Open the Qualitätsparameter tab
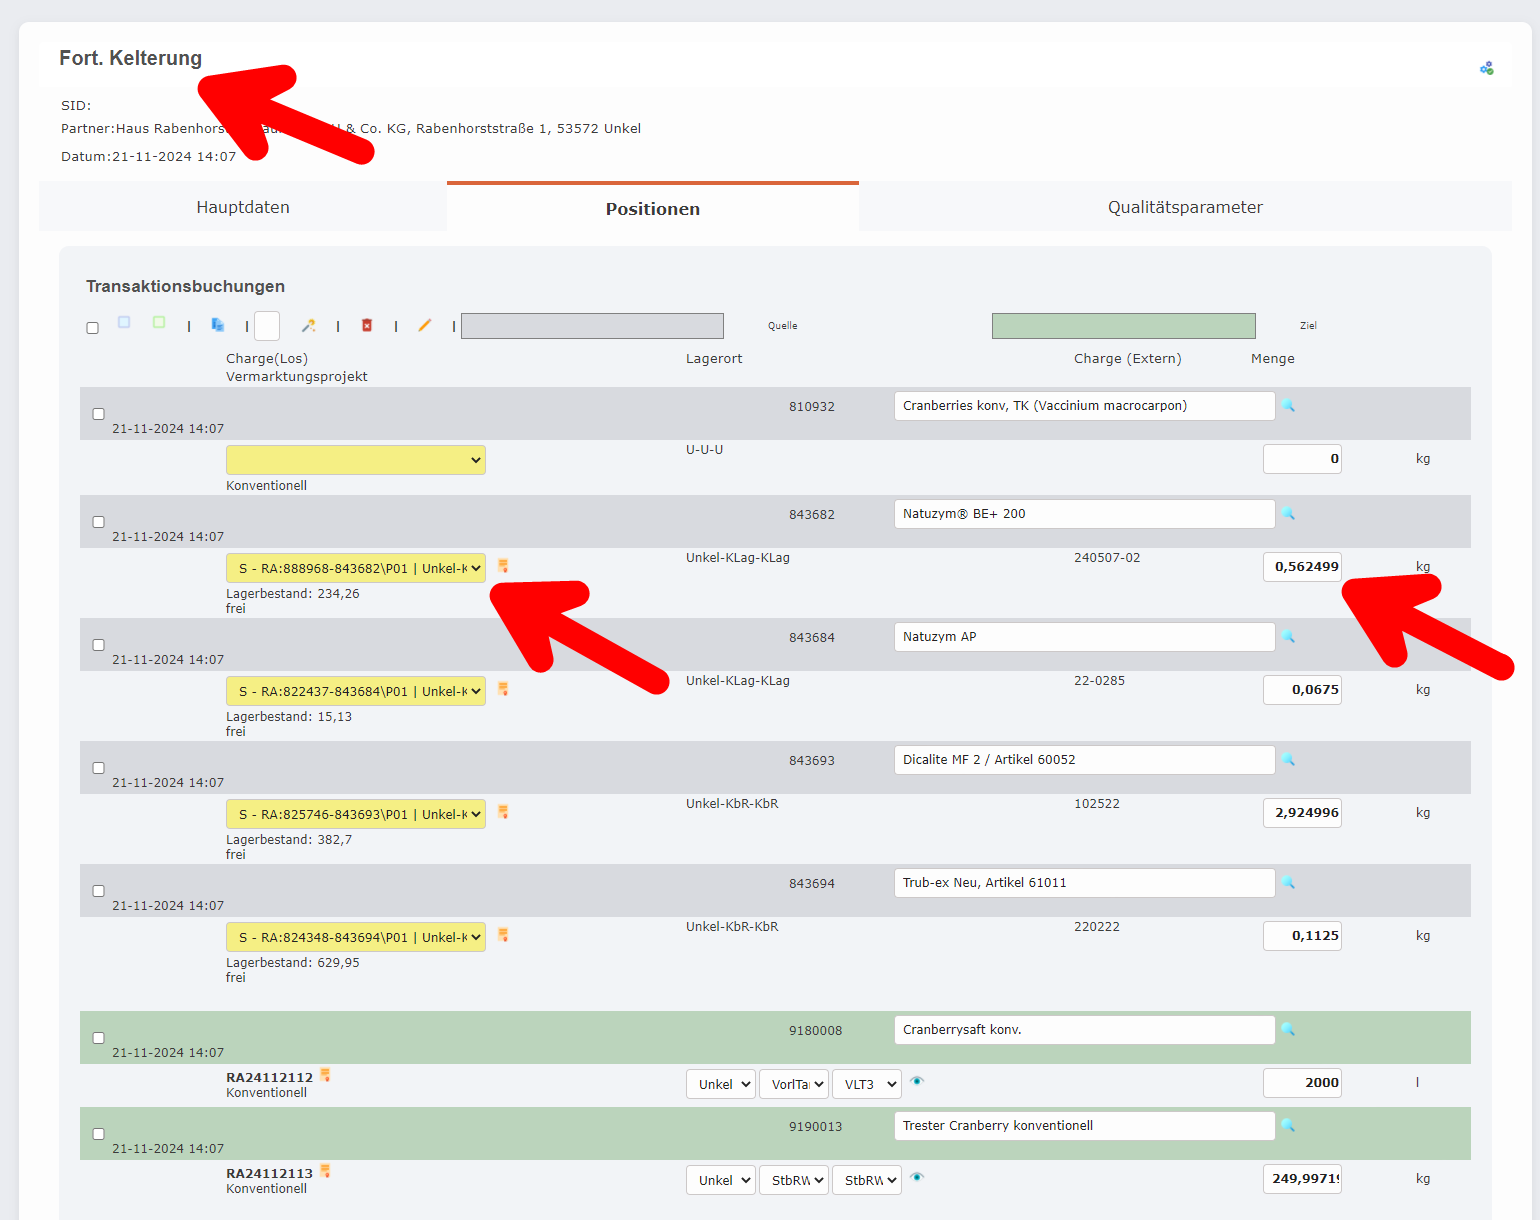Screen dimensions: 1540x1220 click(1184, 207)
